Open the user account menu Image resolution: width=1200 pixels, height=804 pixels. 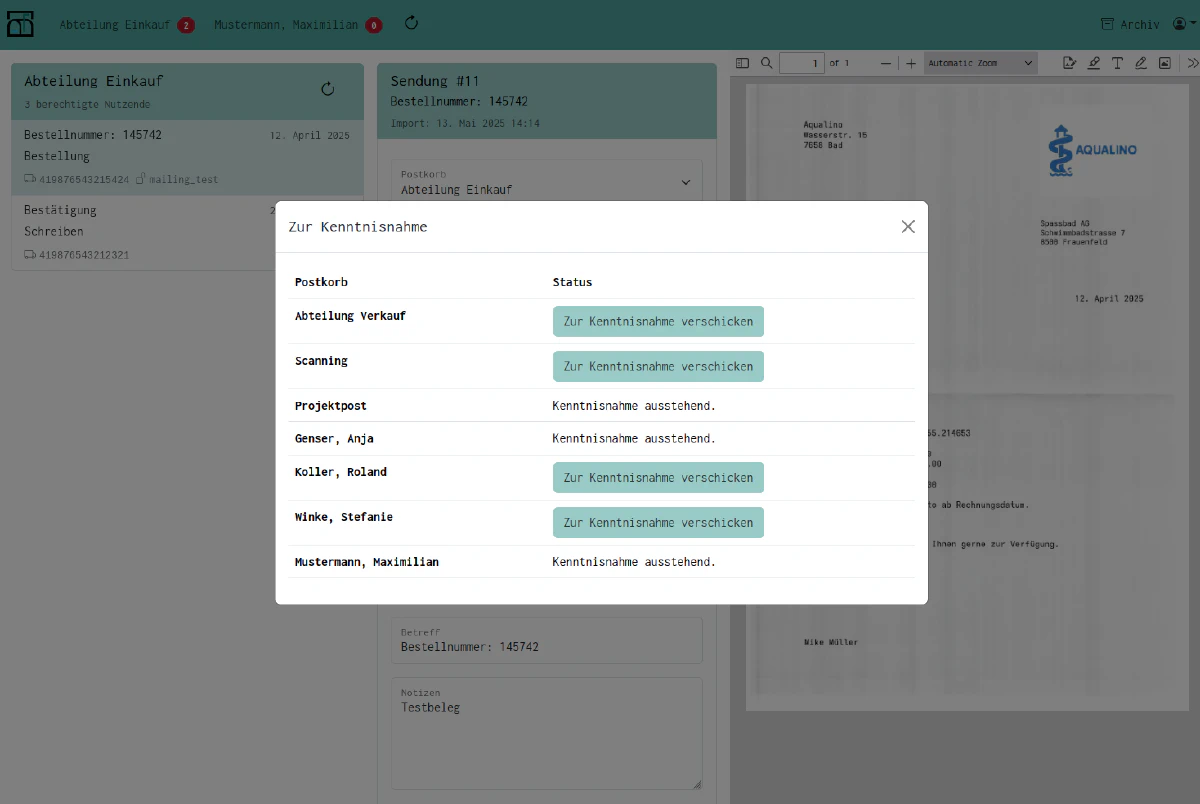pyautogui.click(x=1183, y=24)
